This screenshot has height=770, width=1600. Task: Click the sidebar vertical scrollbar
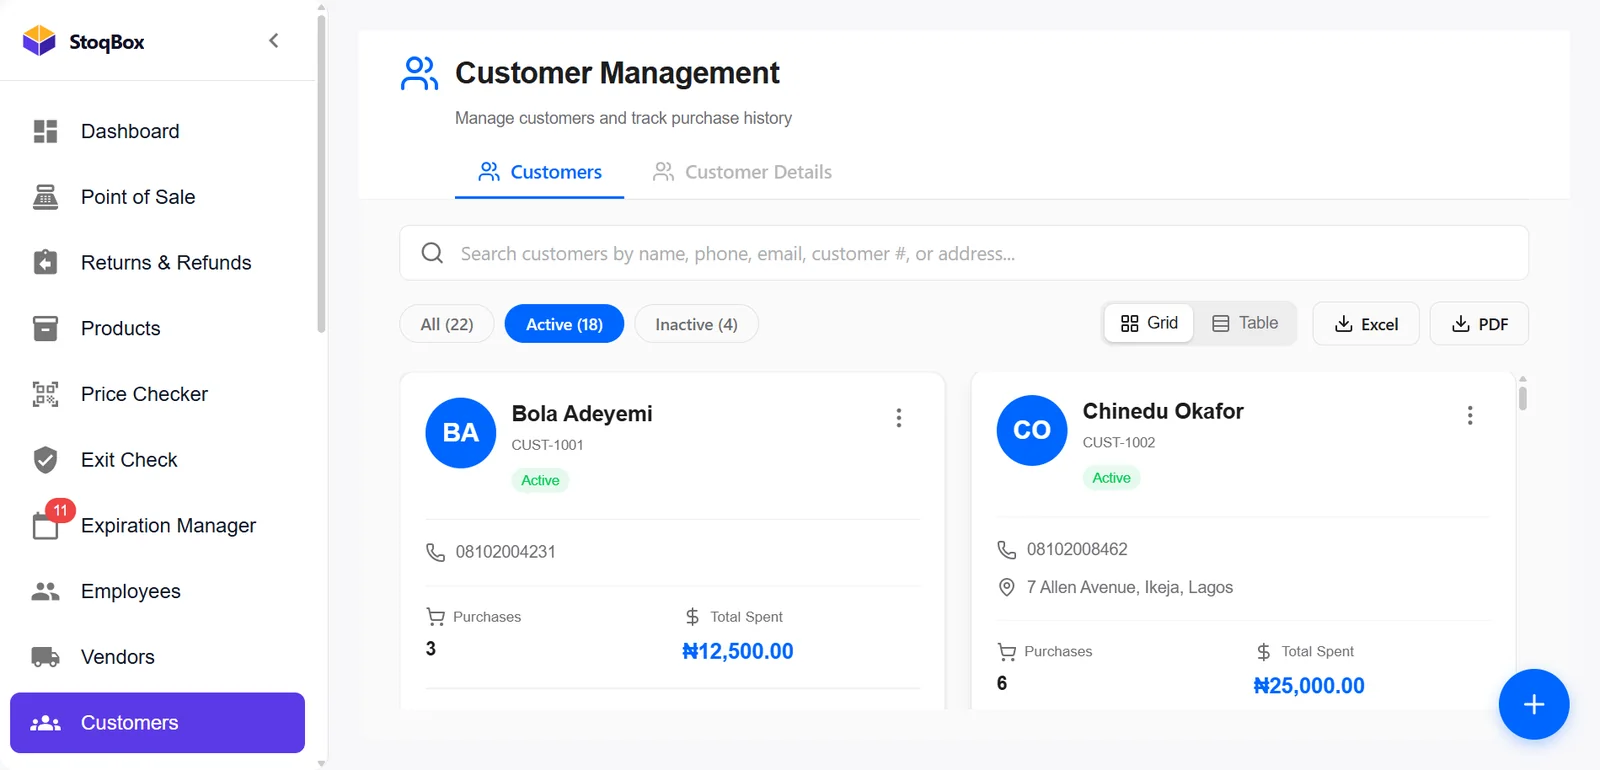point(321,173)
